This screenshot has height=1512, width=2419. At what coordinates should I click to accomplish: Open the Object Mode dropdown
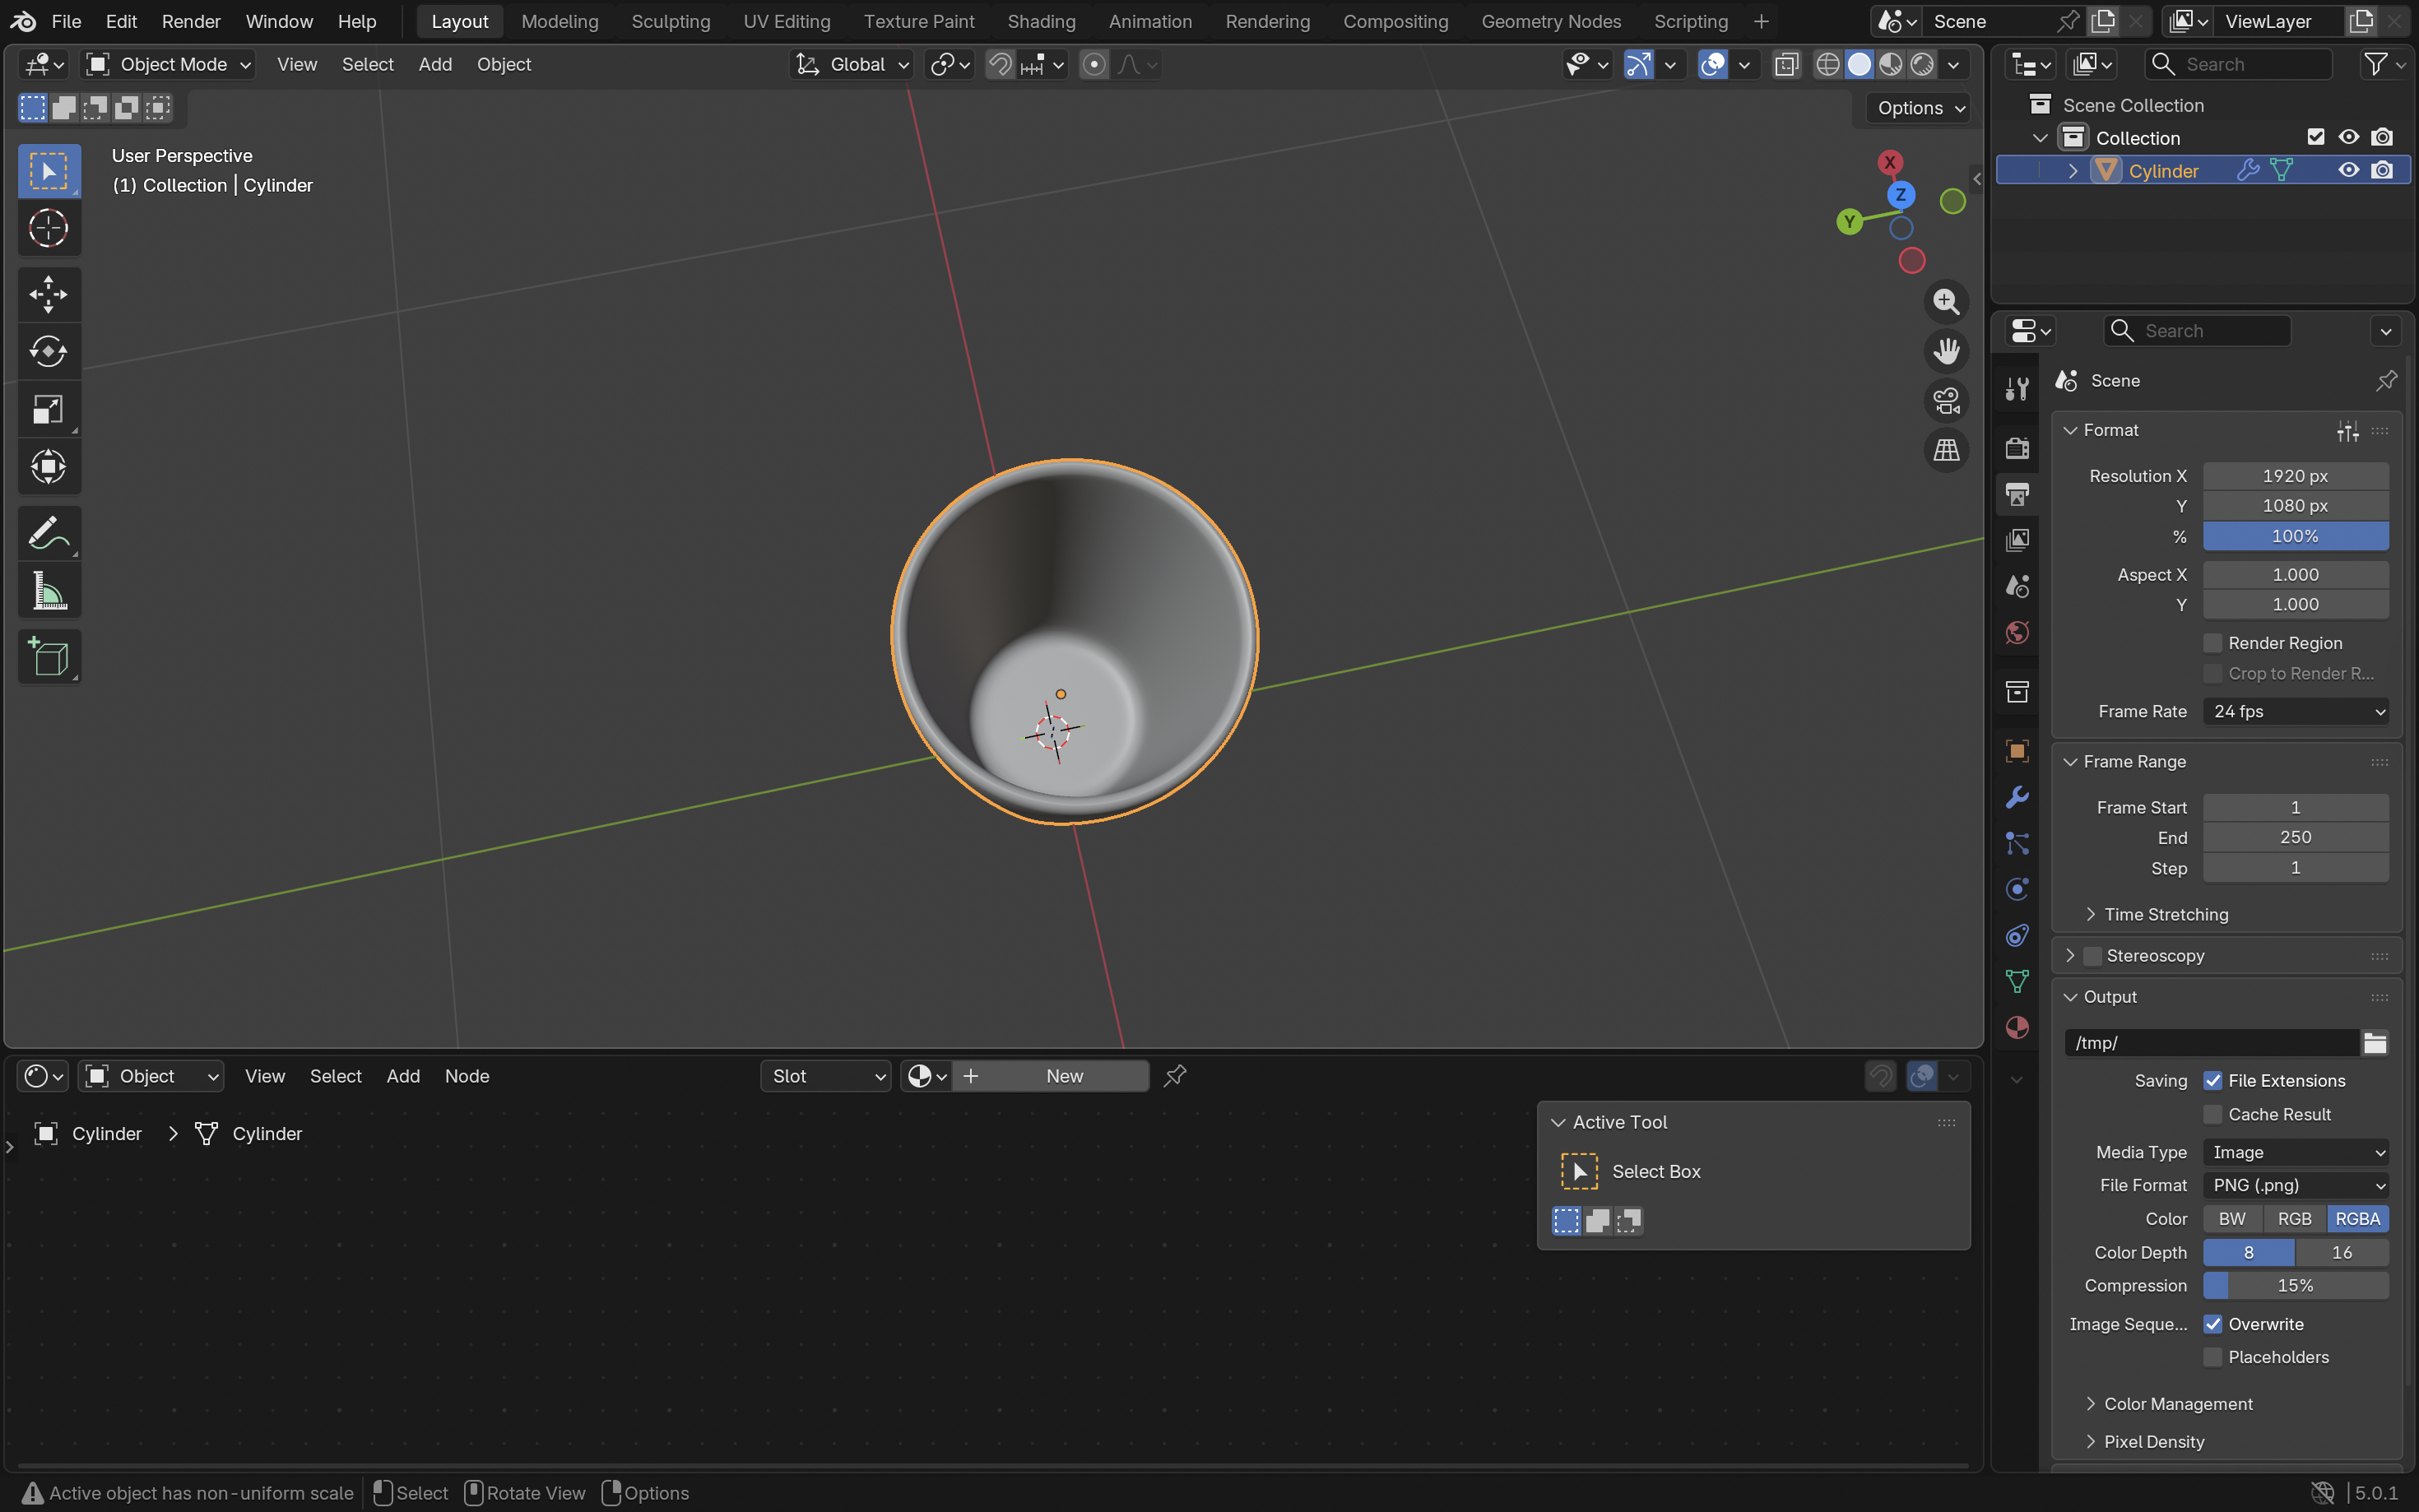tap(167, 65)
